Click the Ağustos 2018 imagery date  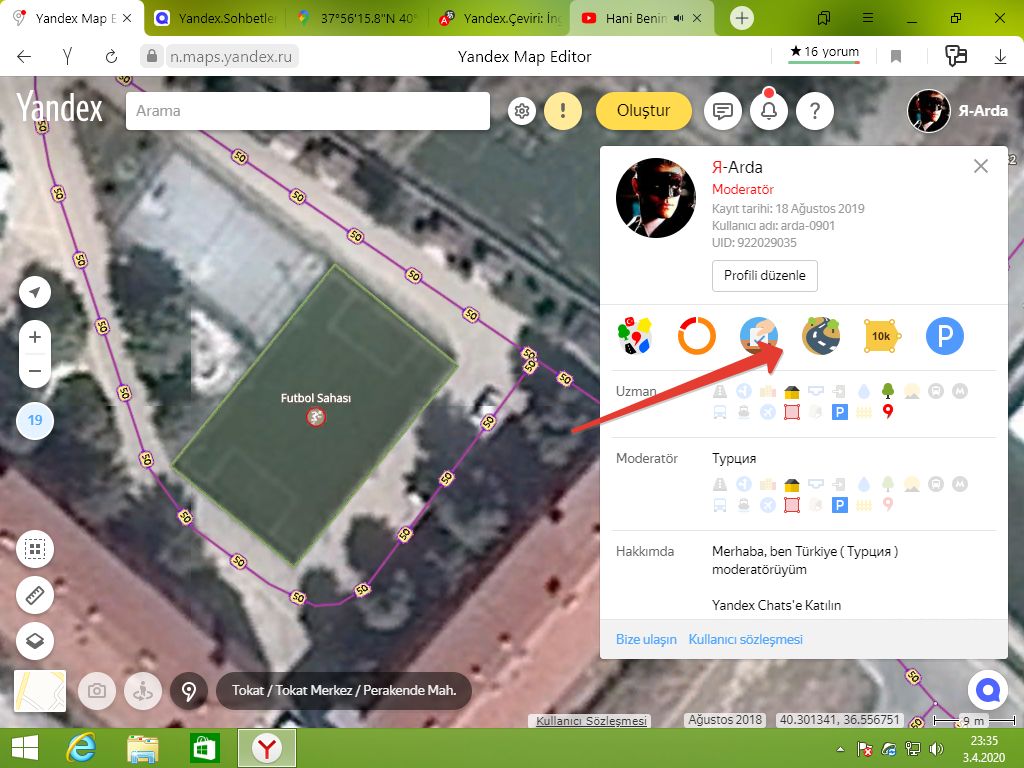(725, 720)
